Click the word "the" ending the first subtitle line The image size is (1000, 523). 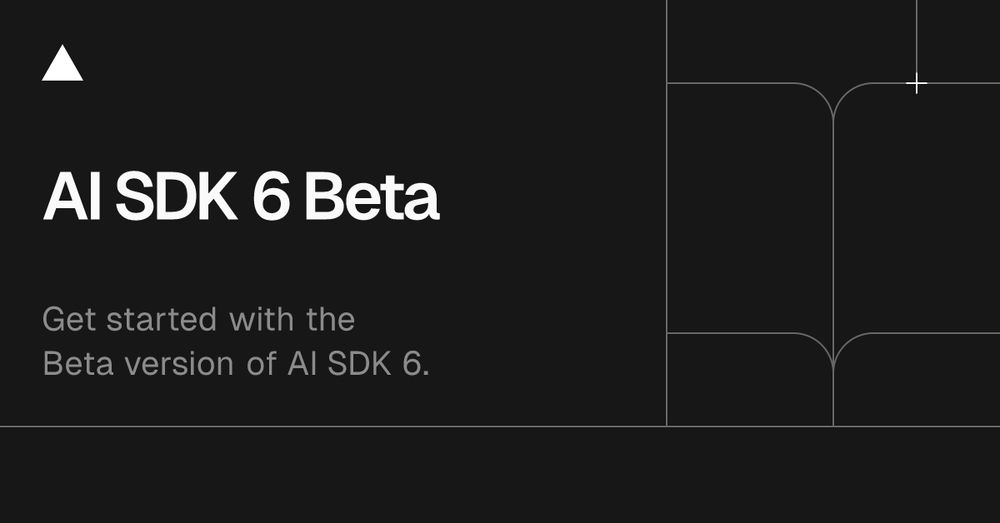pos(330,319)
